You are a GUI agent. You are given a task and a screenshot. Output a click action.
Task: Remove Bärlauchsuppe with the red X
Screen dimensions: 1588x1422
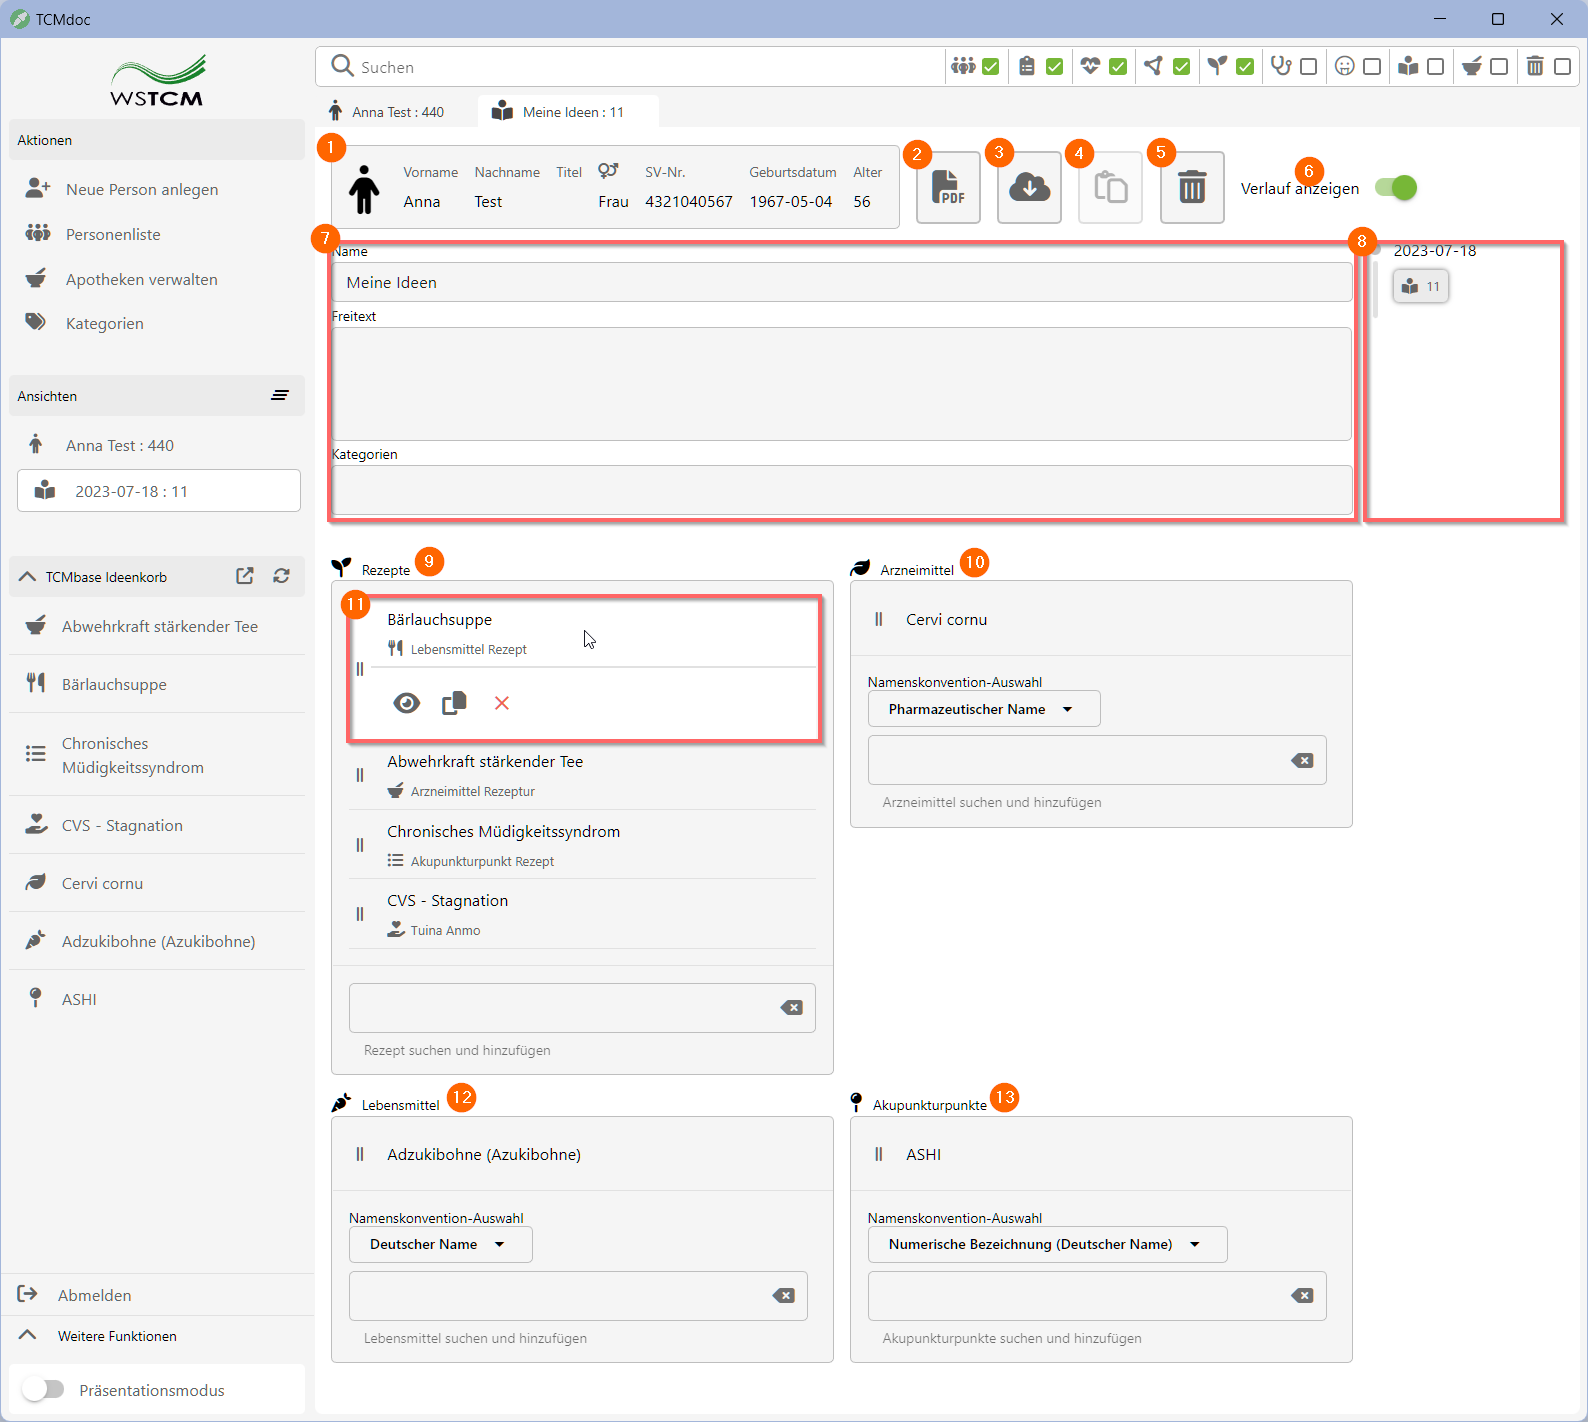(502, 703)
